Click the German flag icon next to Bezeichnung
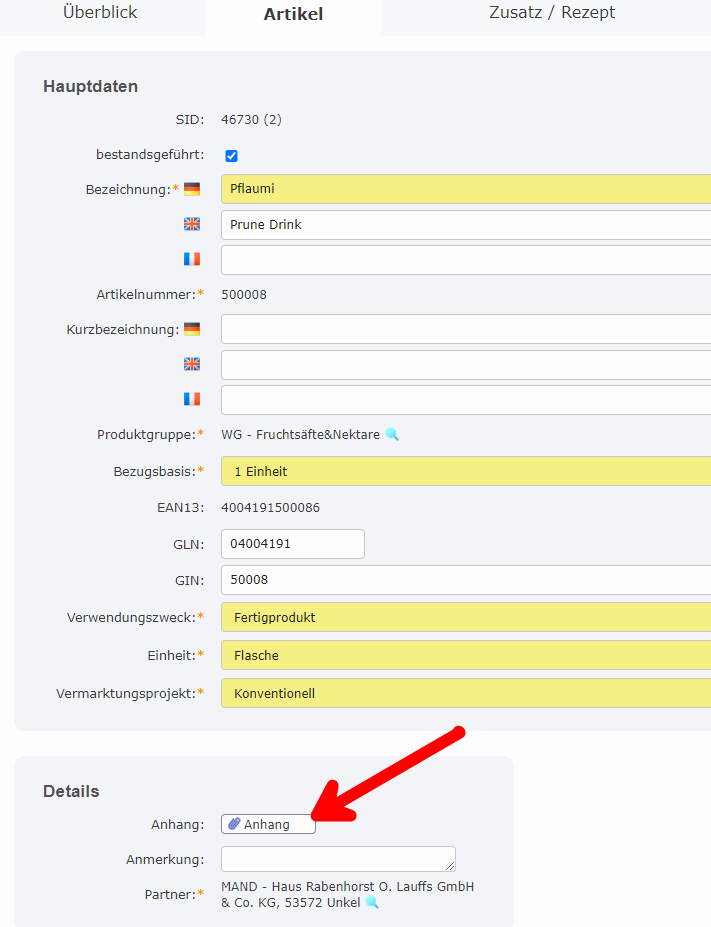711x927 pixels. tap(192, 189)
